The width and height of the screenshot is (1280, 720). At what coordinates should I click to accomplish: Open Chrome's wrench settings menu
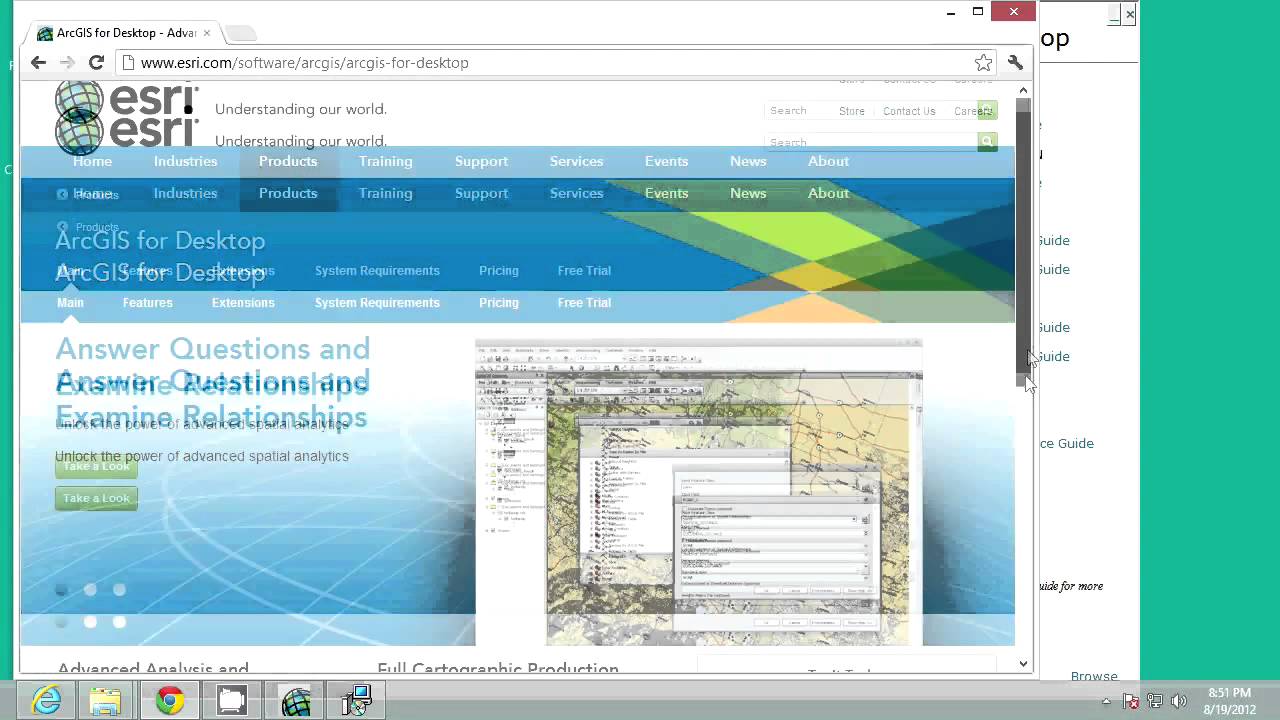[x=1015, y=63]
